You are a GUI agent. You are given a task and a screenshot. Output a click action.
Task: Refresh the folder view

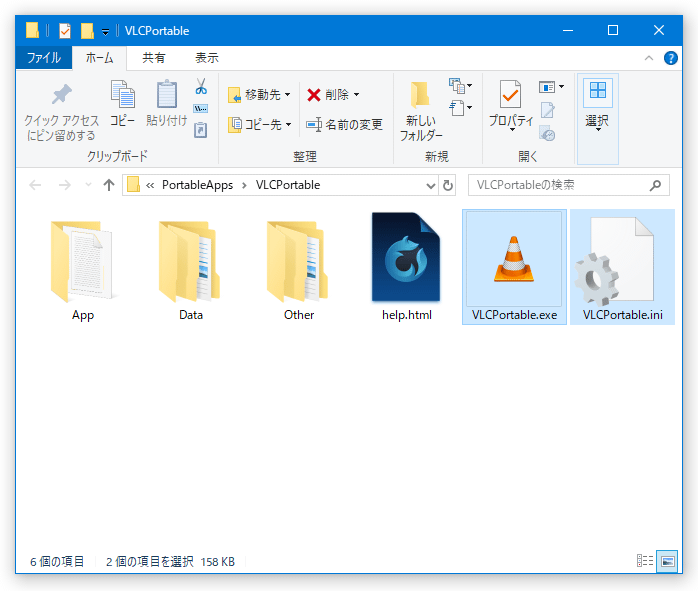pyautogui.click(x=448, y=186)
